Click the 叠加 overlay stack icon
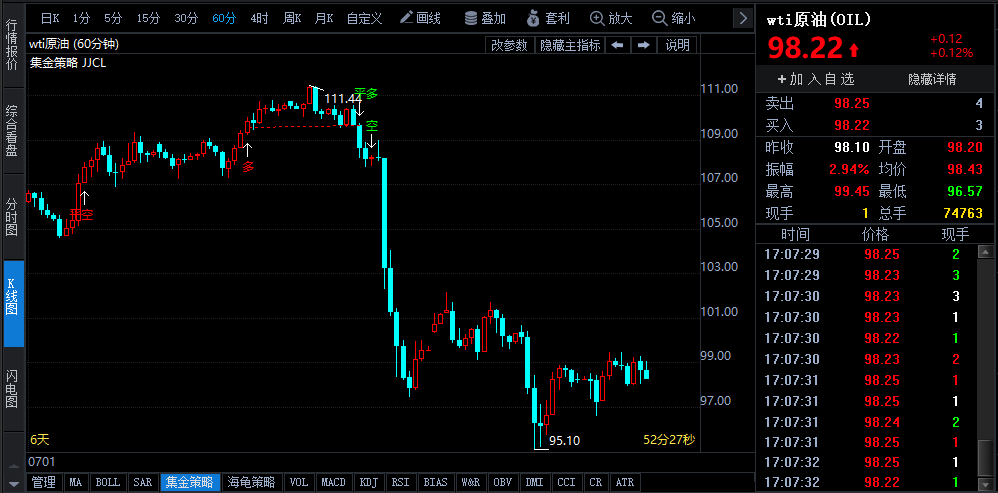The width and height of the screenshot is (998, 493). 483,18
